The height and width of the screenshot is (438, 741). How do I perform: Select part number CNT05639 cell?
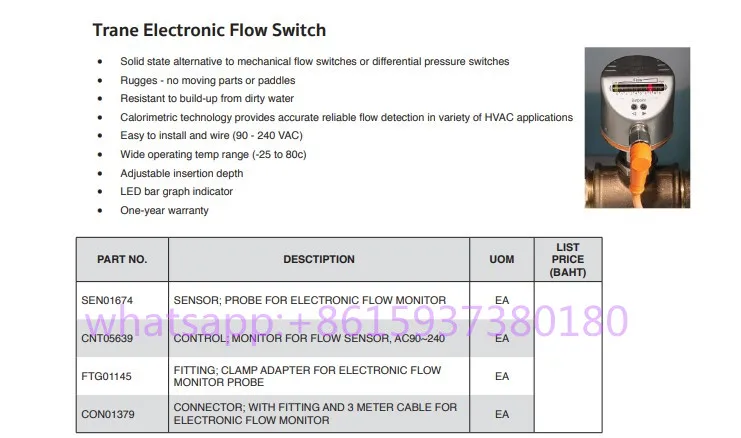click(107, 338)
